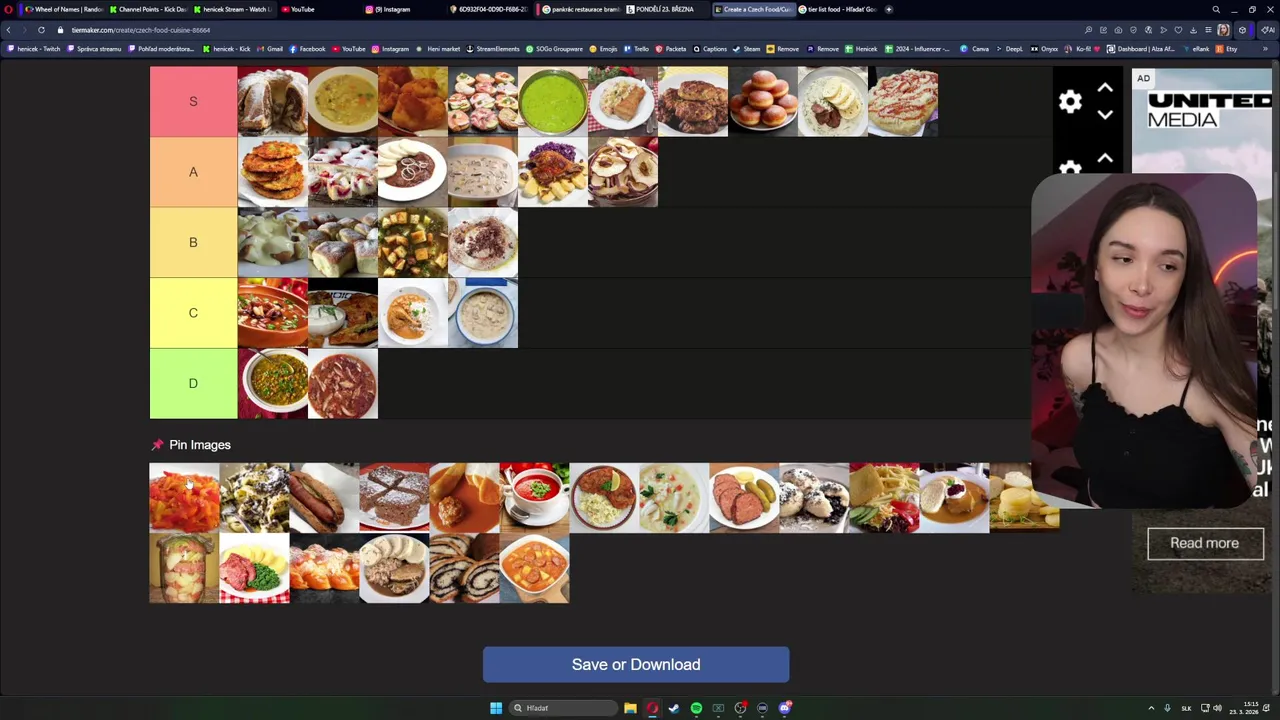
Task: Click the A tier orange label
Action: point(193,172)
